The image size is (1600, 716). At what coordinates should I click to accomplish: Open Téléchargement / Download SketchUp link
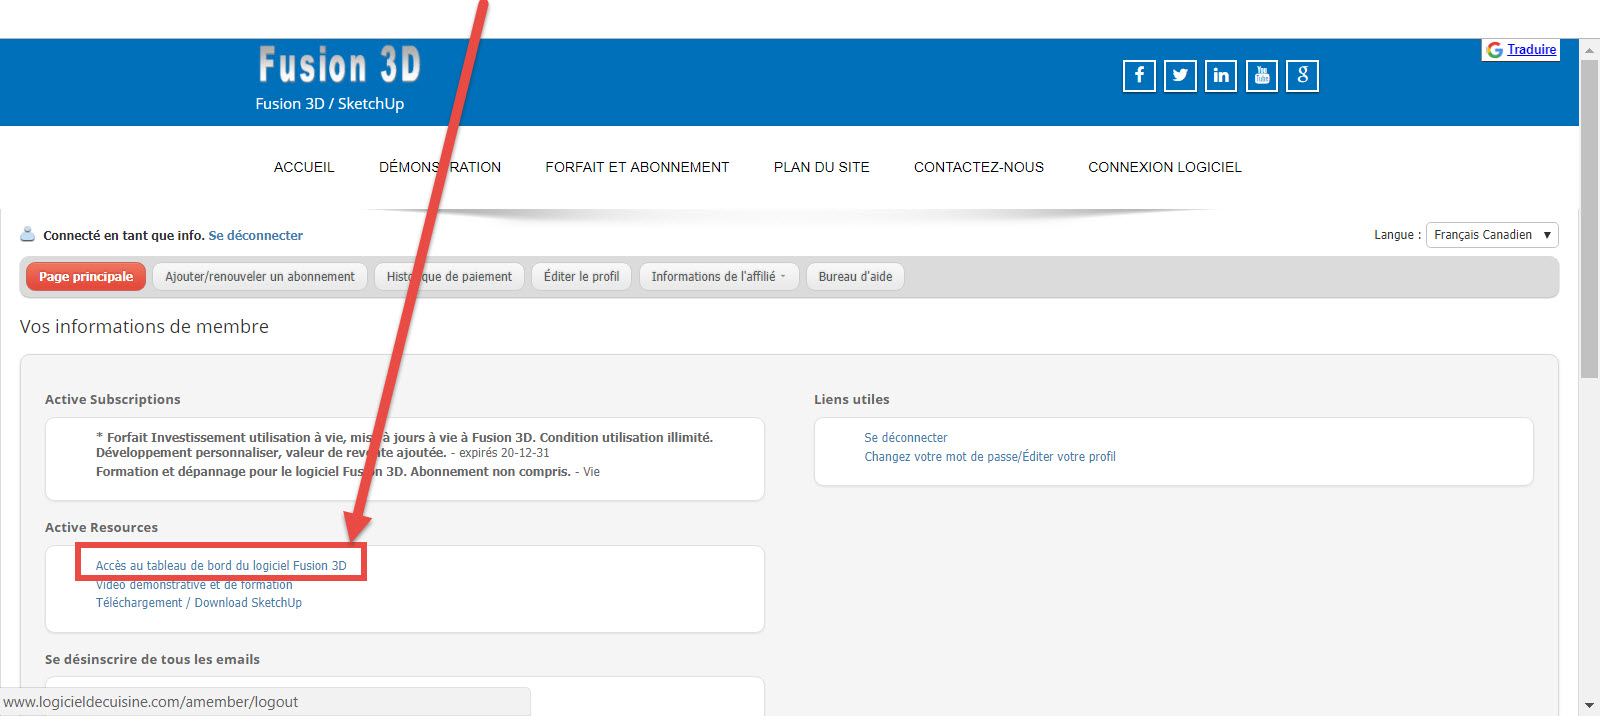tap(199, 603)
